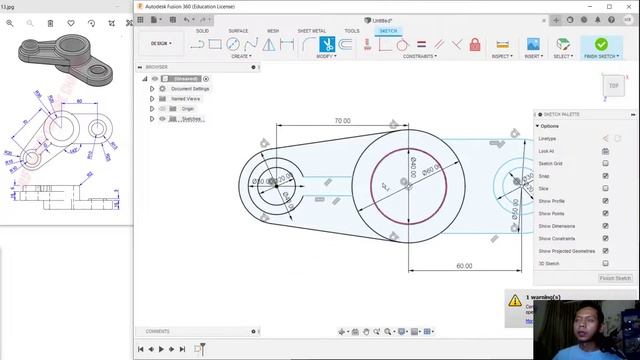
Task: Open the CONSTRAINTS dropdown menu
Action: coord(420,56)
